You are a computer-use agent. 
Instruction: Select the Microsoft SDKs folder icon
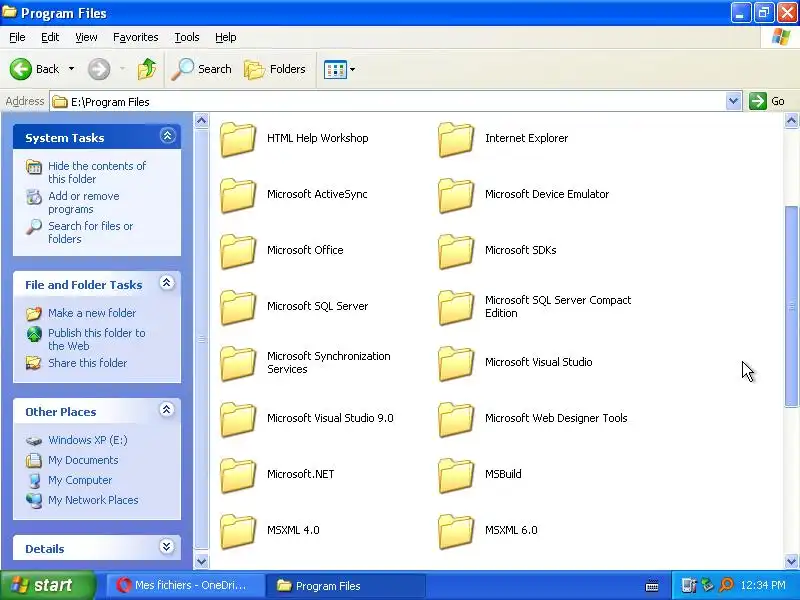point(456,251)
